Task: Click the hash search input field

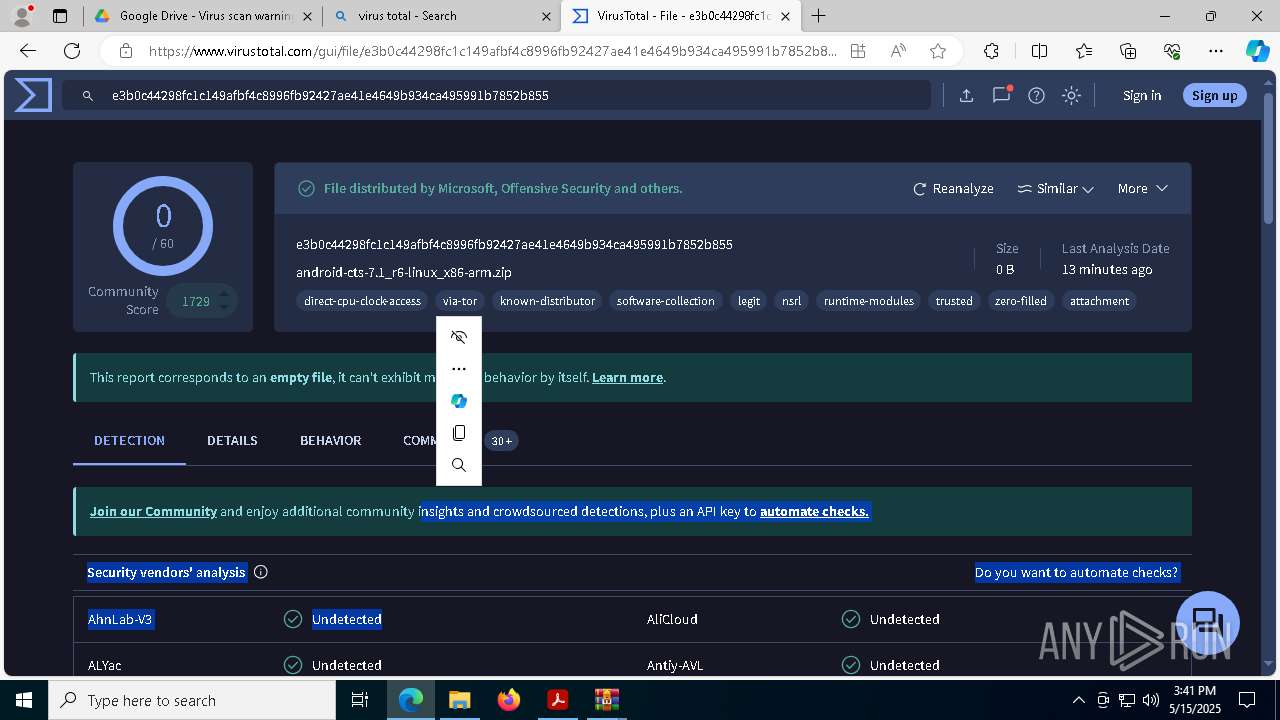Action: (497, 95)
